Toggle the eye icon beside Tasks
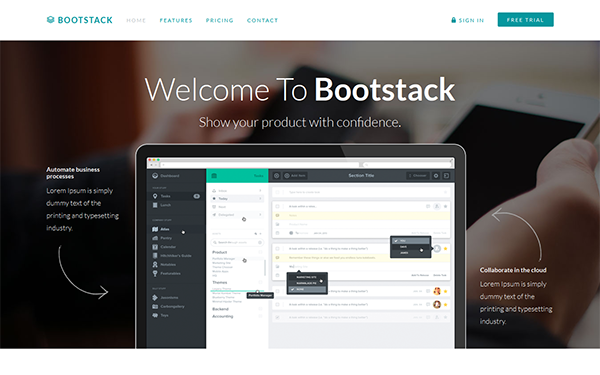 pyautogui.click(x=196, y=196)
